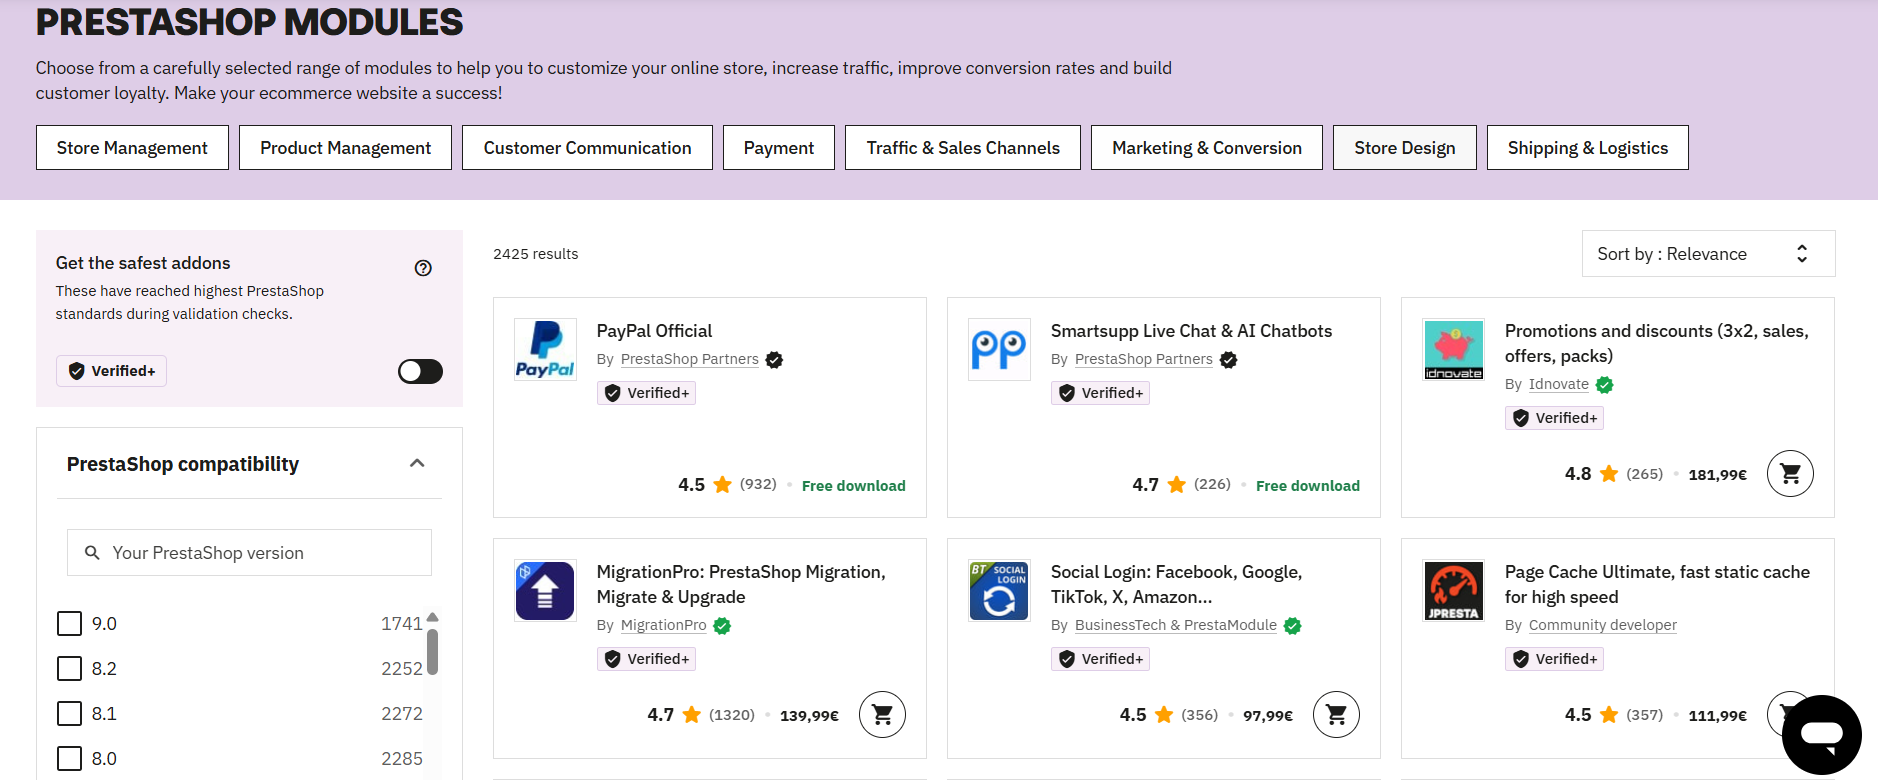Click Verified+ badge on Promotions and discounts card
This screenshot has height=780, width=1878.
tap(1554, 418)
